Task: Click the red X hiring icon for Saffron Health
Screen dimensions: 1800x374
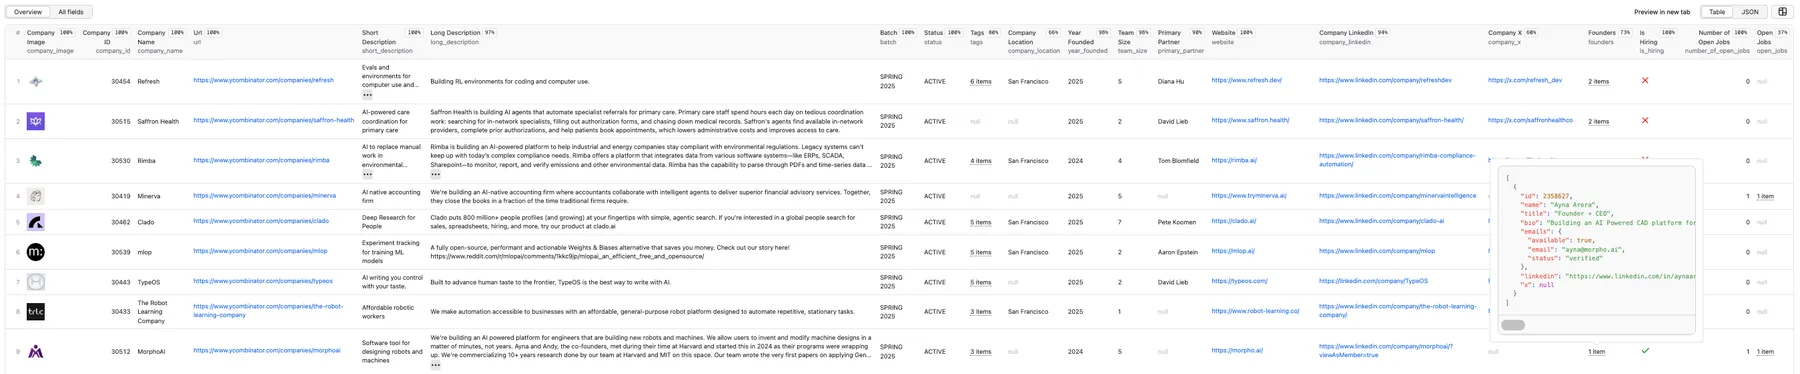Action: pos(1645,121)
